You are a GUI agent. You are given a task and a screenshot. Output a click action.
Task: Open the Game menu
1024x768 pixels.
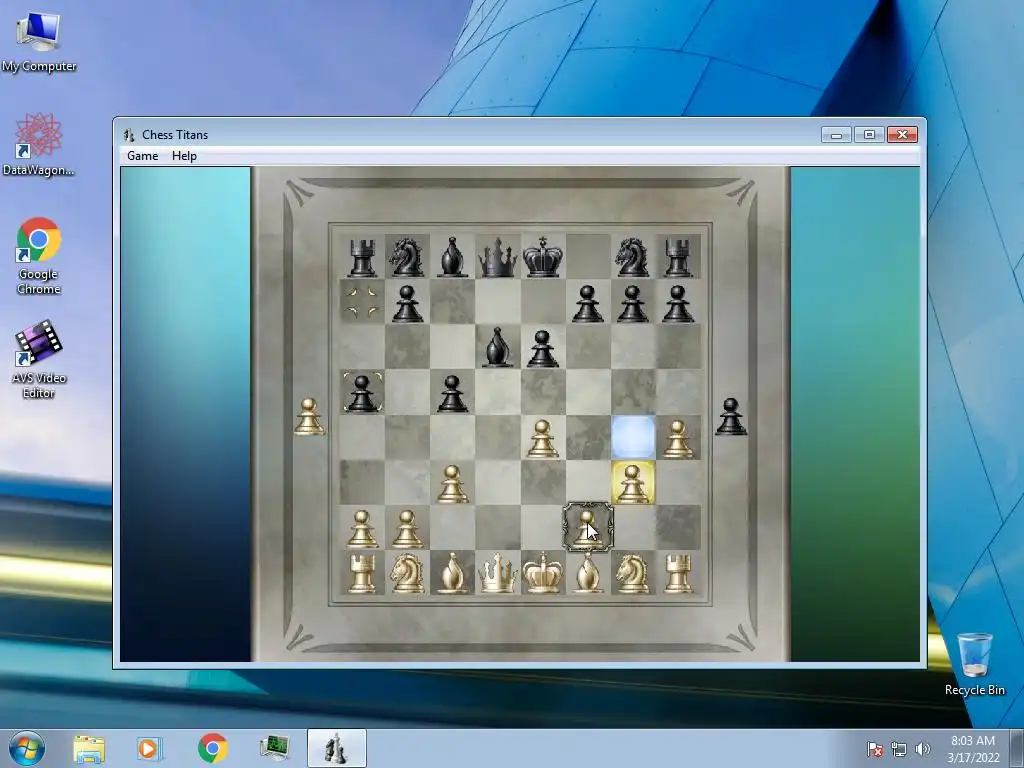(142, 155)
